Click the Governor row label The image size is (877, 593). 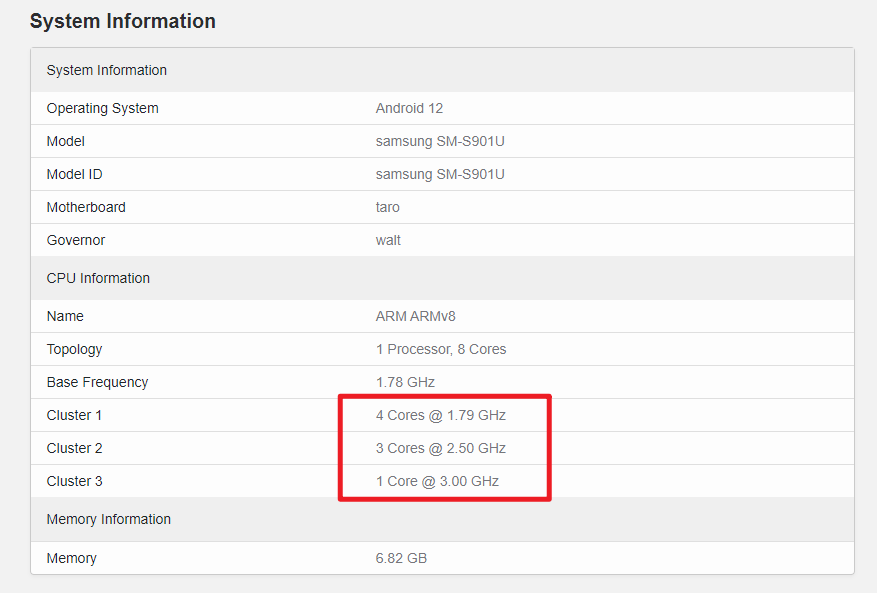coord(75,240)
